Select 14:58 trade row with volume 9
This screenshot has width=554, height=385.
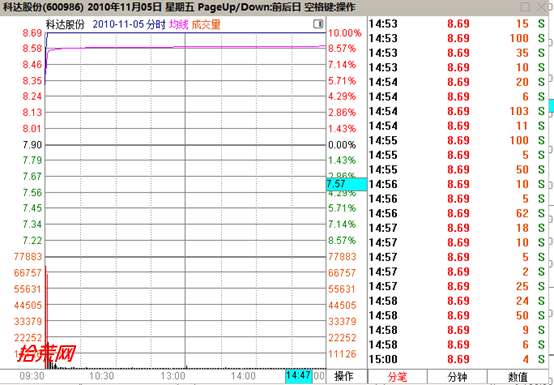(x=457, y=330)
